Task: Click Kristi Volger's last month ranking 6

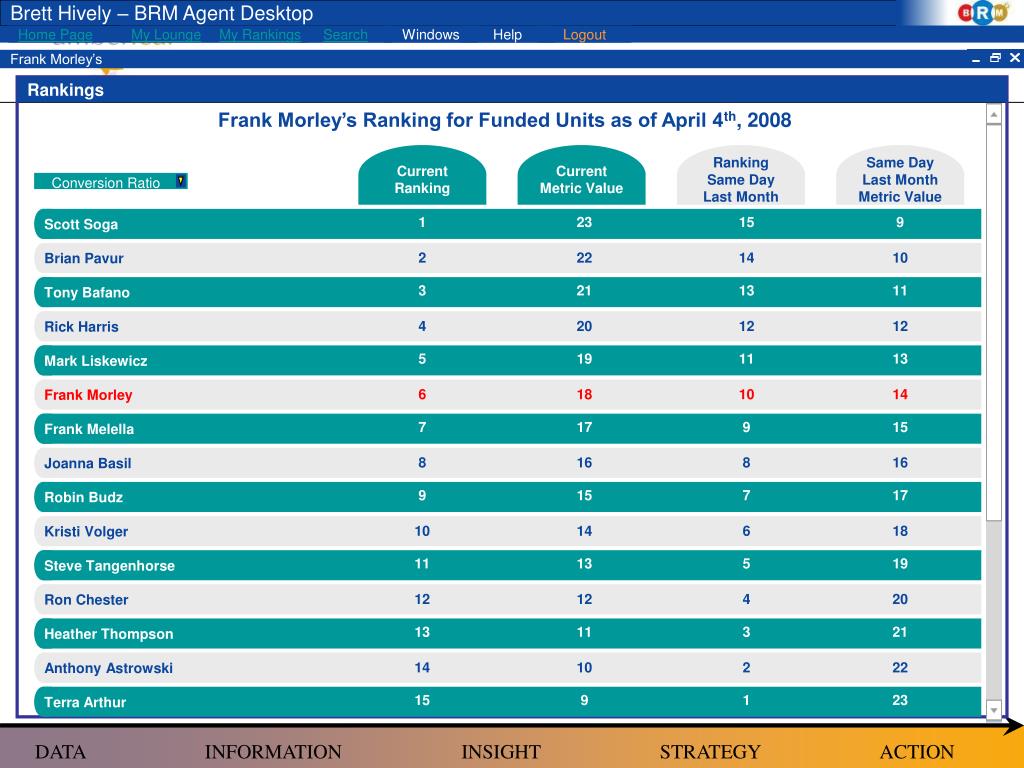Action: [746, 531]
